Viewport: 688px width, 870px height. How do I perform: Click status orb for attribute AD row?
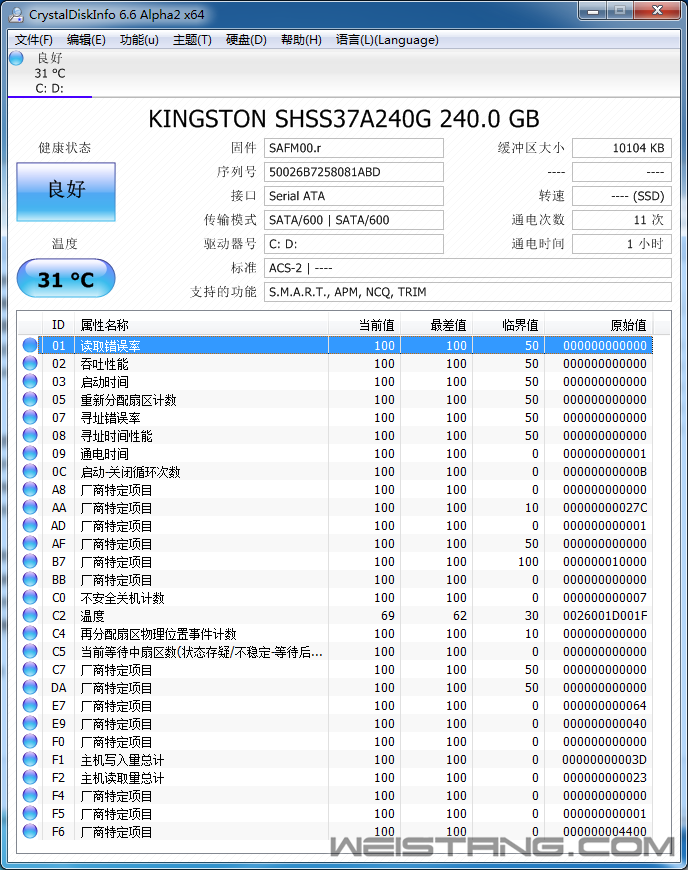tap(30, 525)
